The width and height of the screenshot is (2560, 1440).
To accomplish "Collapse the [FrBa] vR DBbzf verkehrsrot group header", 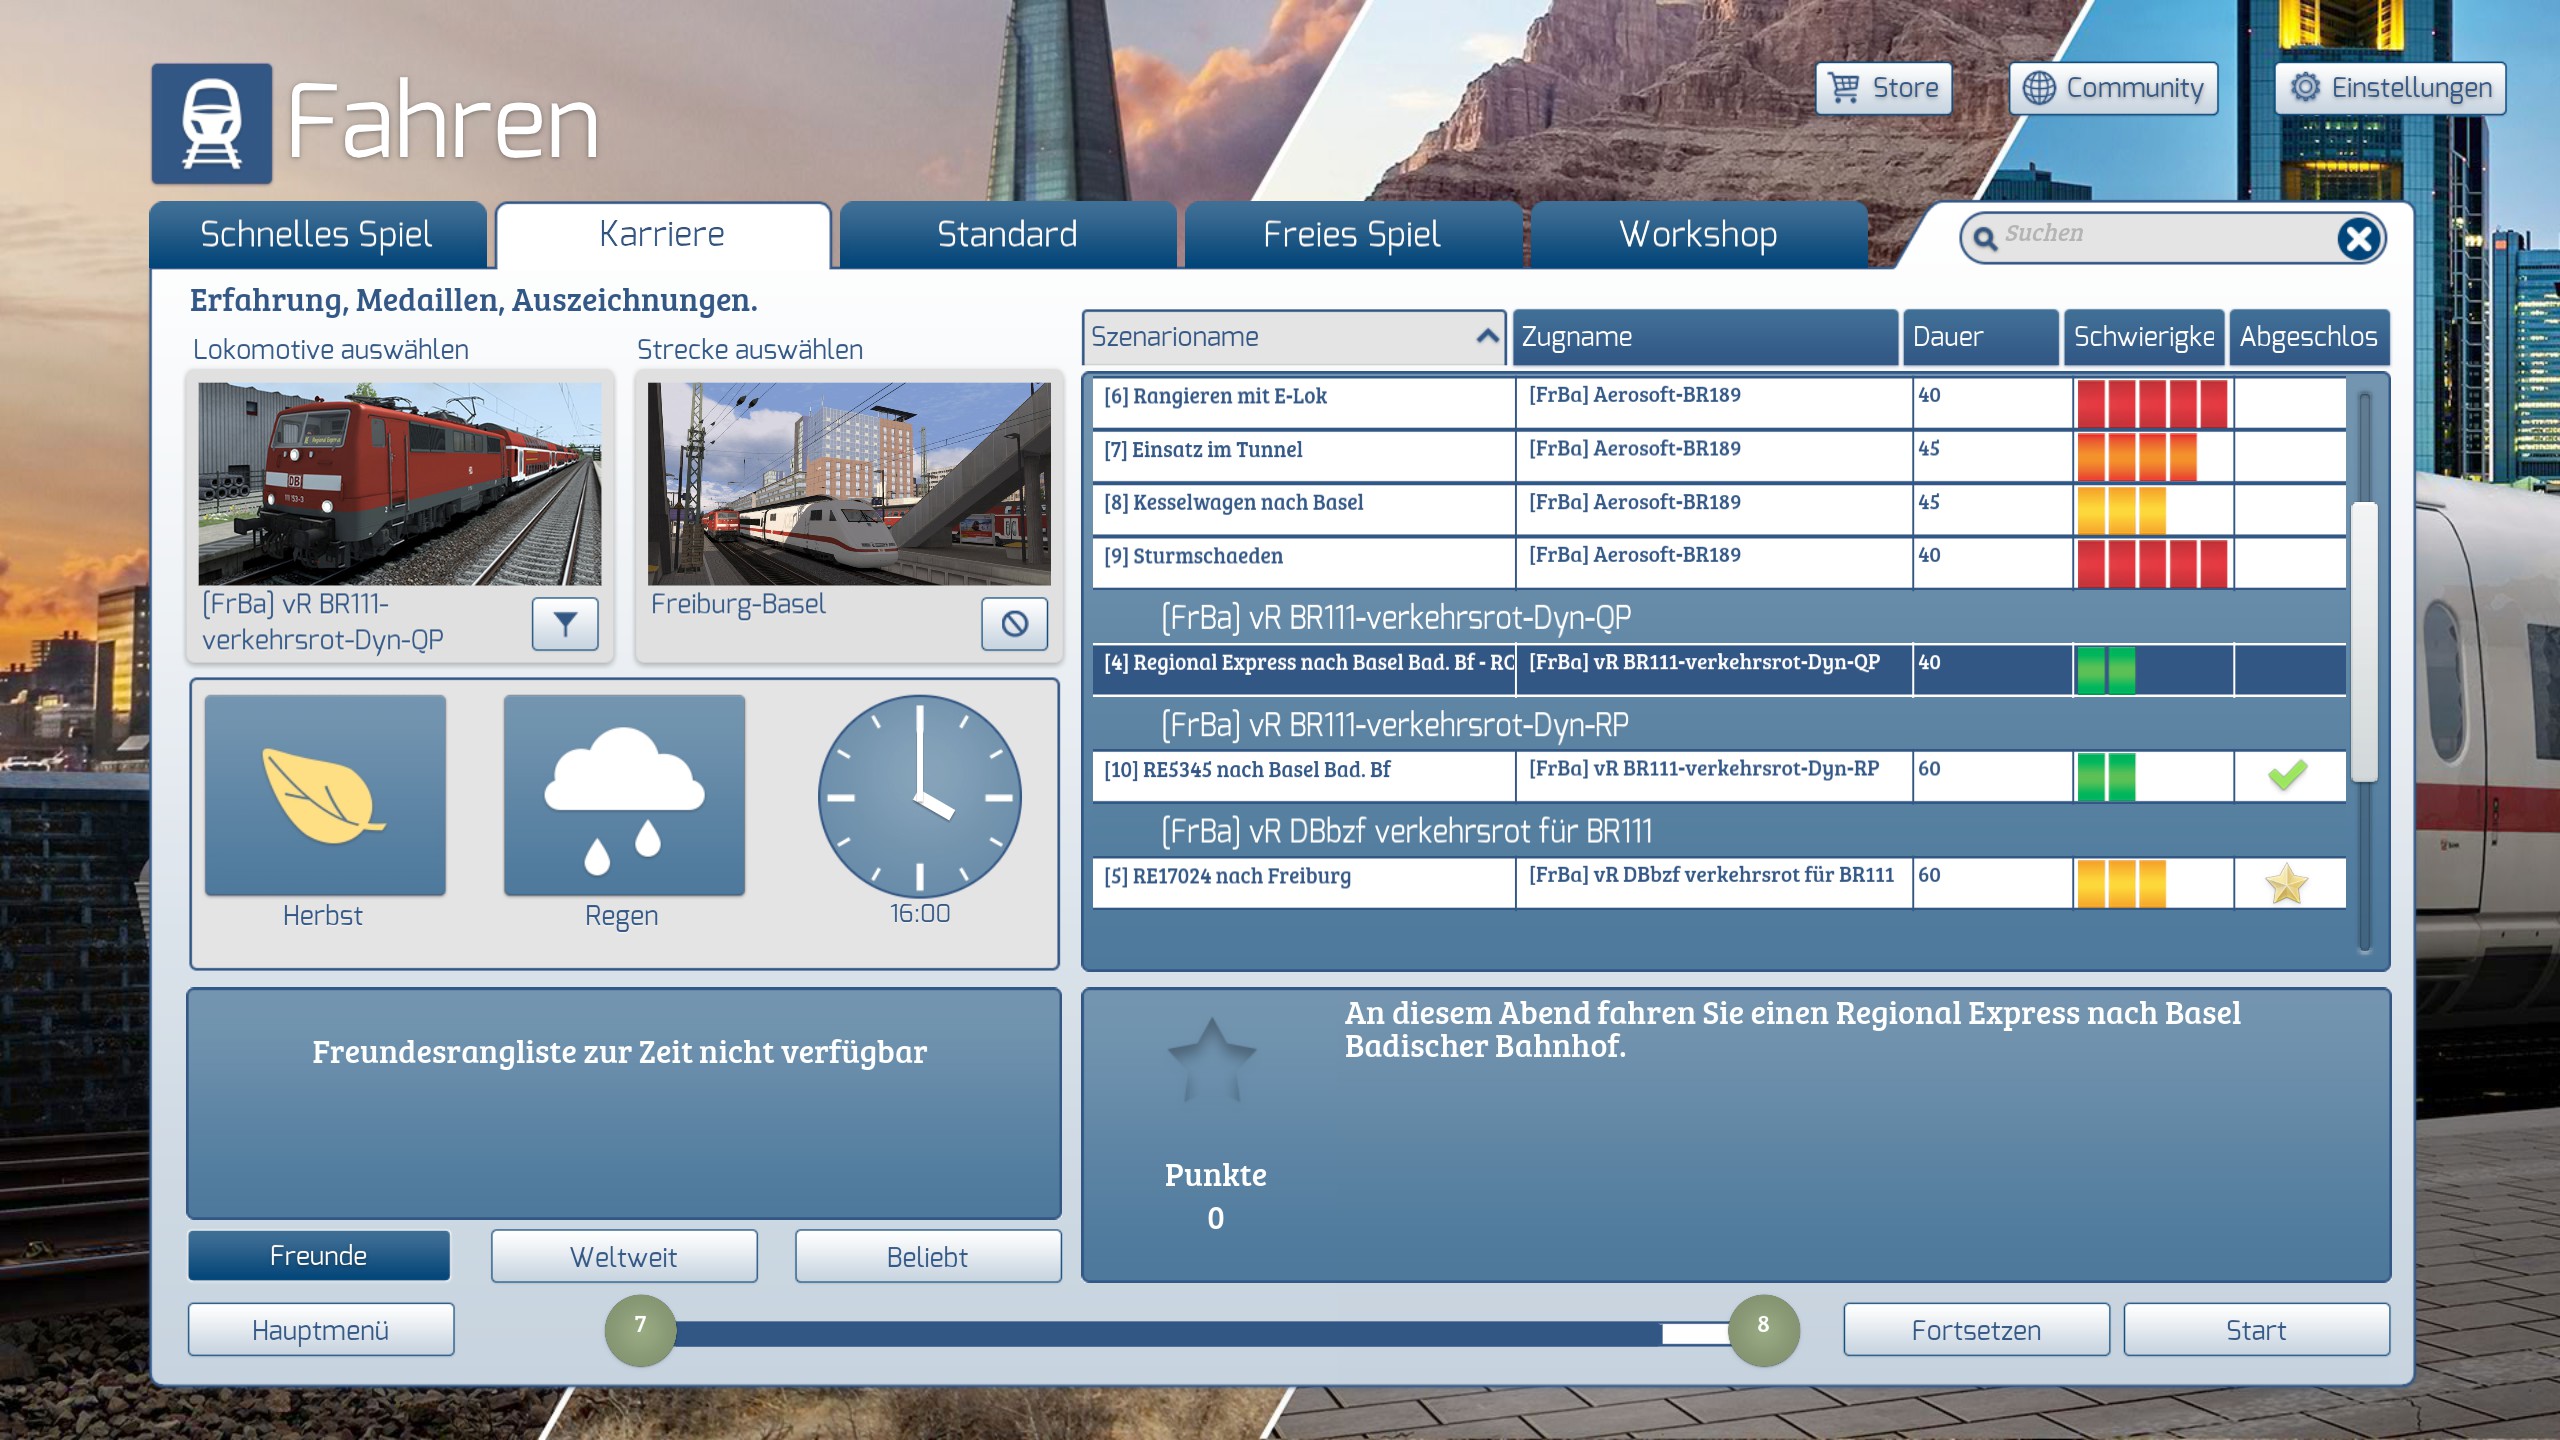I will point(1406,832).
